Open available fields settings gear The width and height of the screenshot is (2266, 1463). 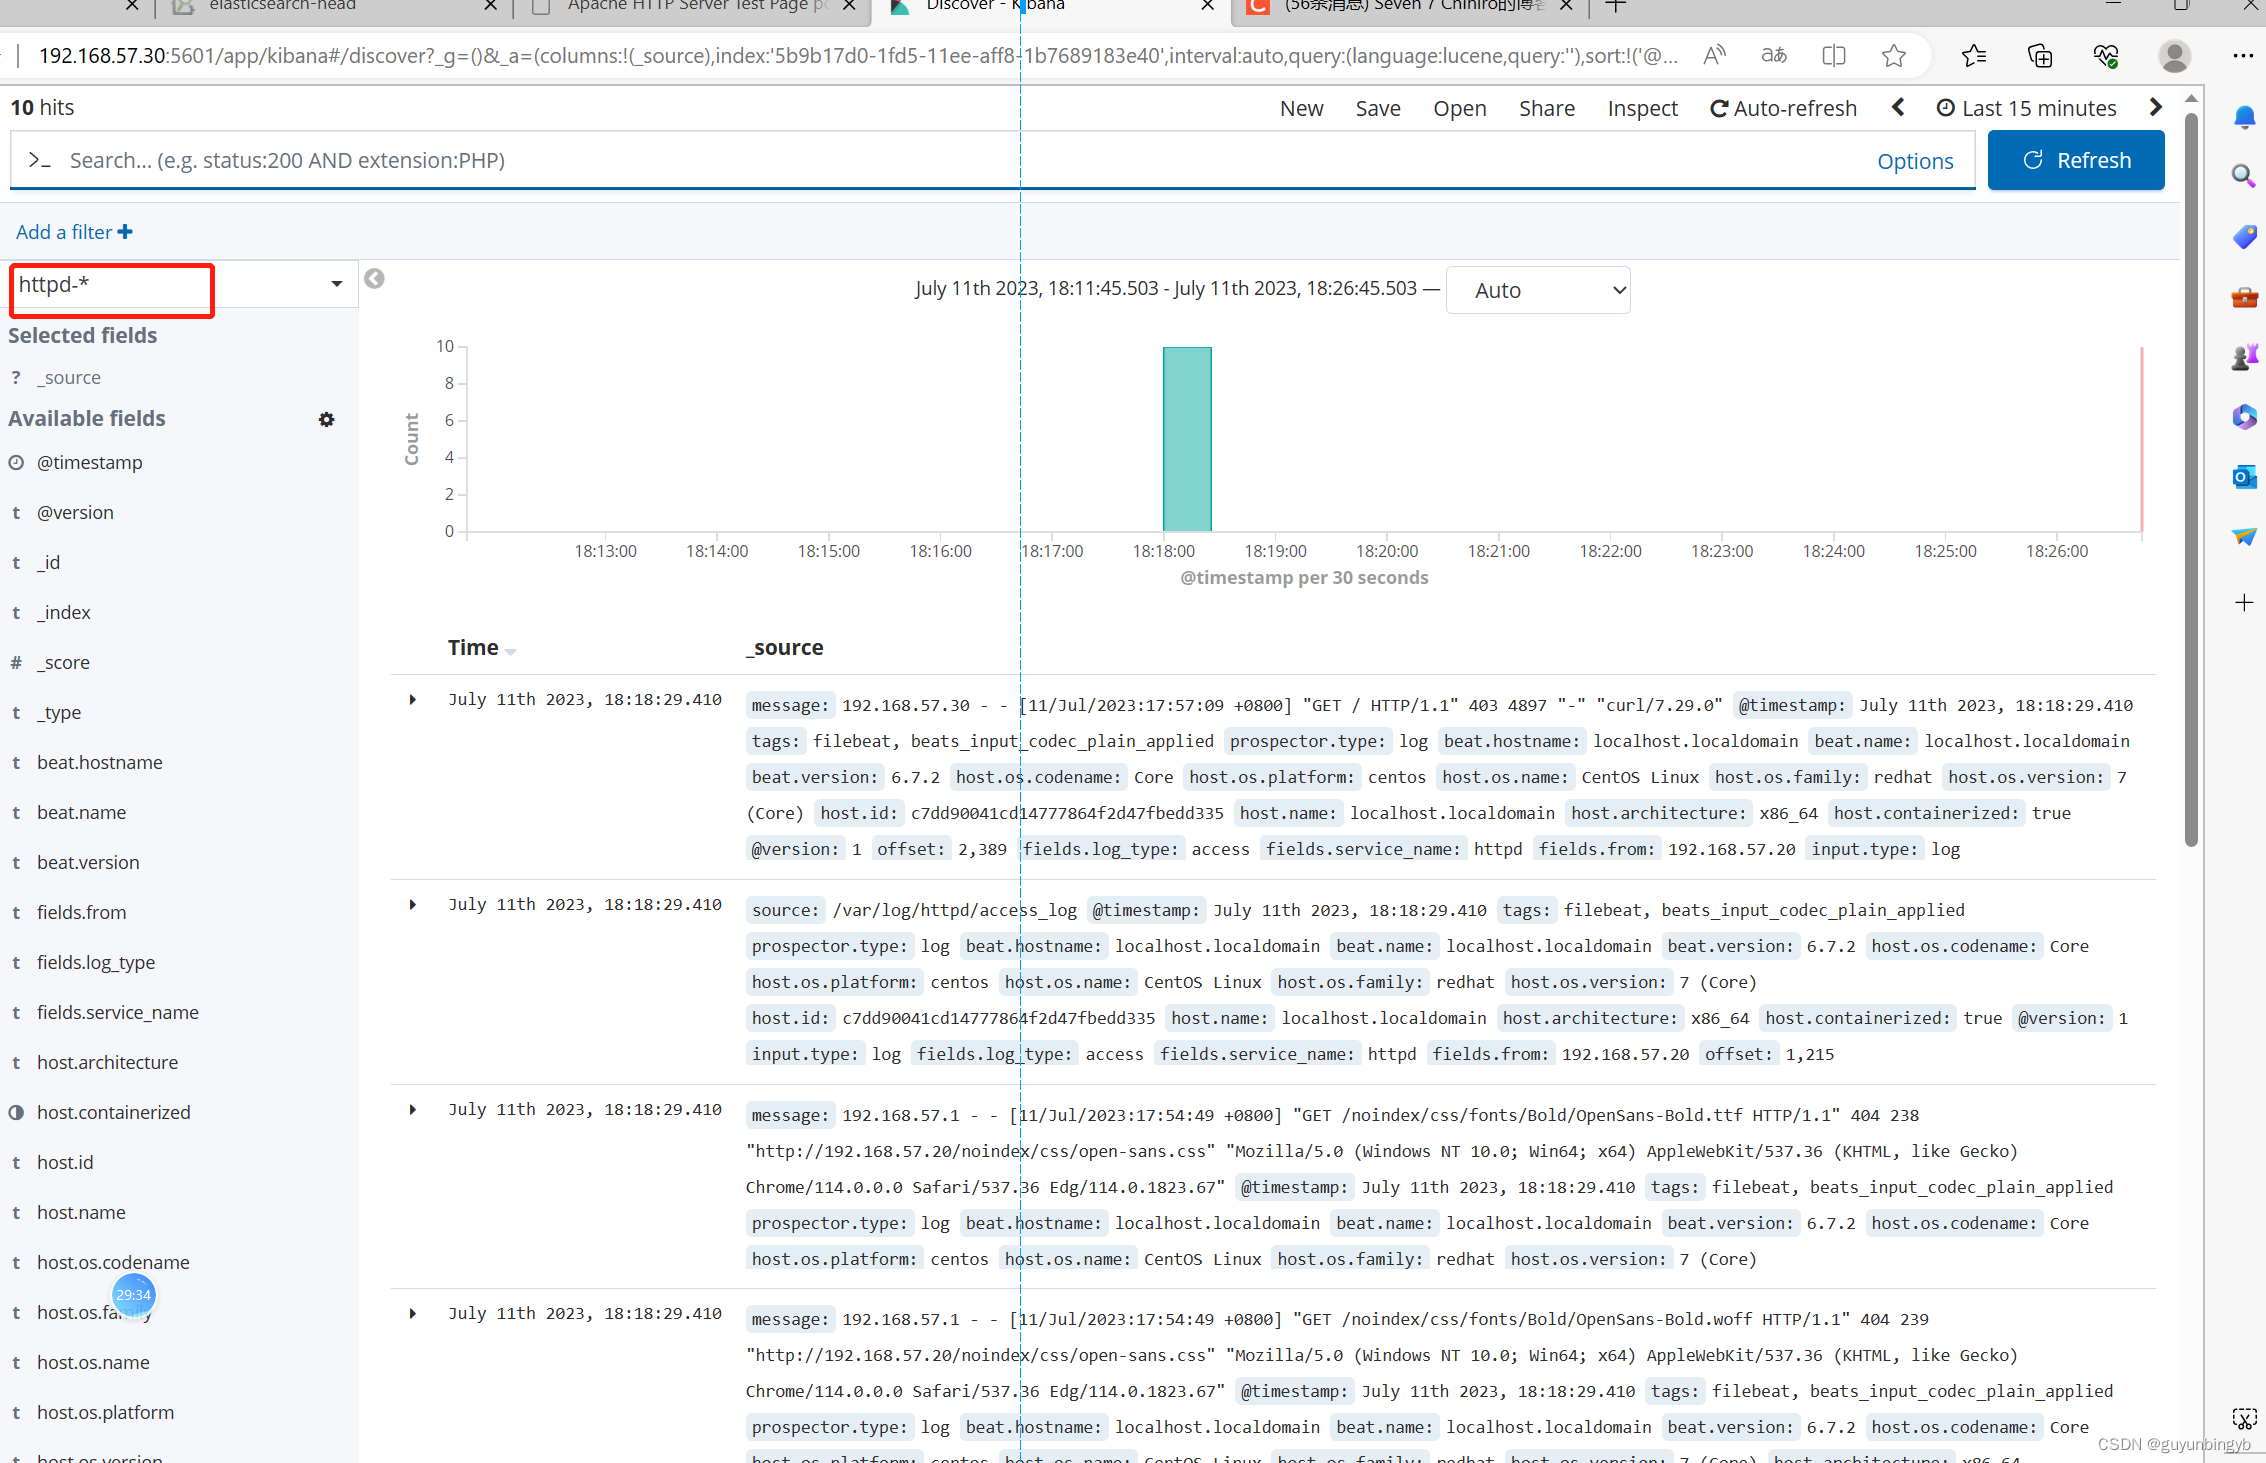click(326, 420)
